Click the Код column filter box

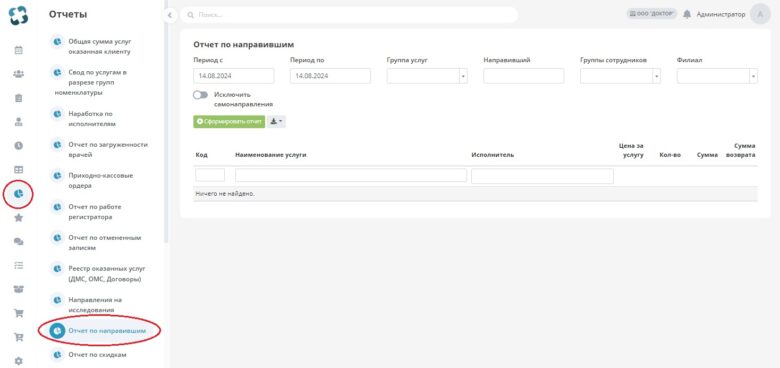[210, 175]
